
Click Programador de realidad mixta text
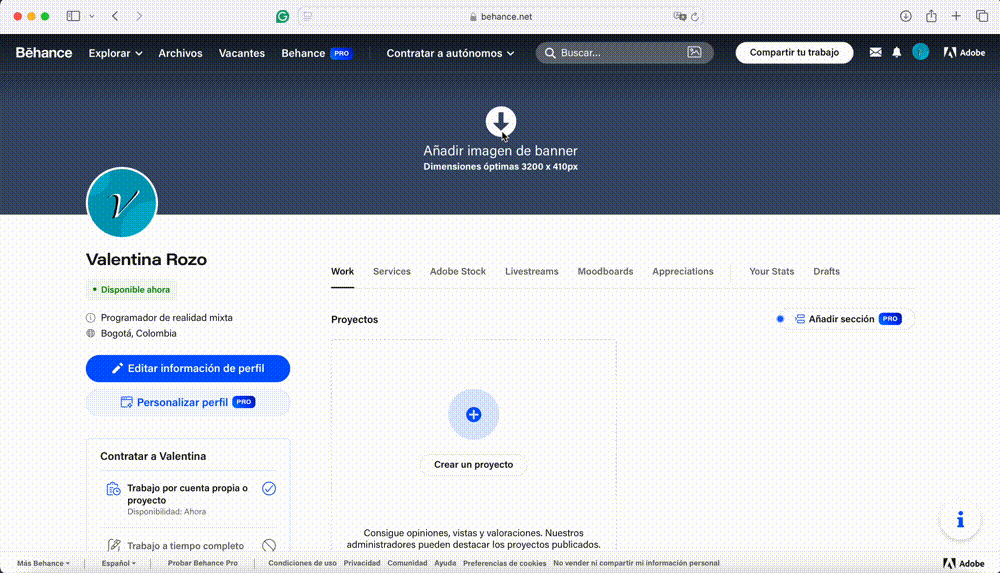click(166, 318)
